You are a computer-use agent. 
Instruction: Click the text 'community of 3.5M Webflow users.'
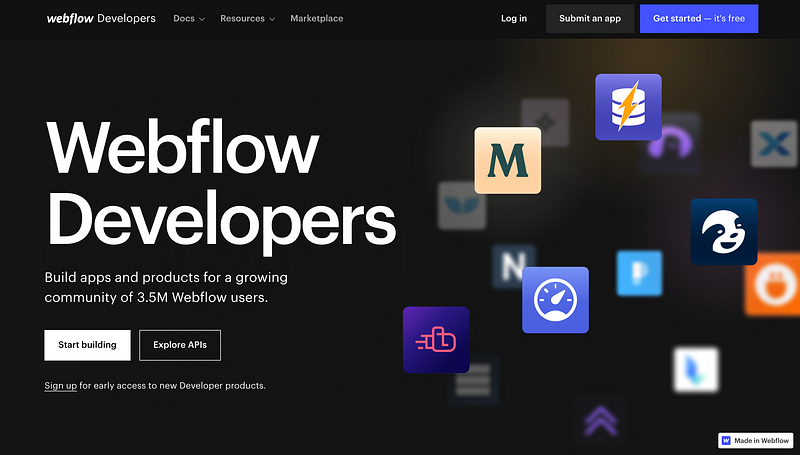click(156, 297)
